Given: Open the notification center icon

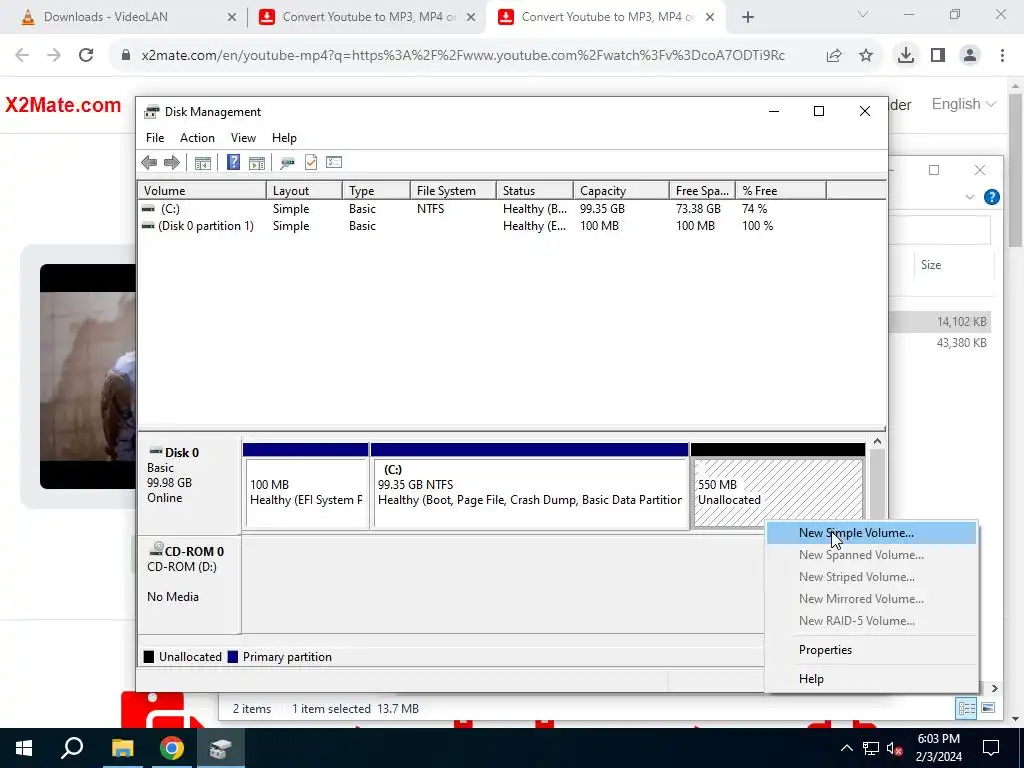Looking at the screenshot, I should coord(991,748).
